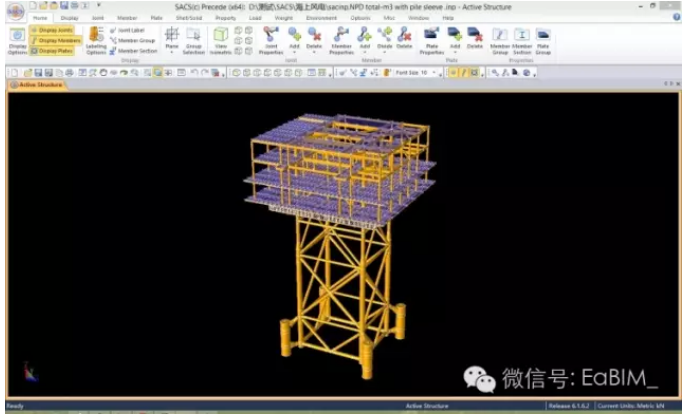Click the Save icon in lower toolbar

click(38, 73)
